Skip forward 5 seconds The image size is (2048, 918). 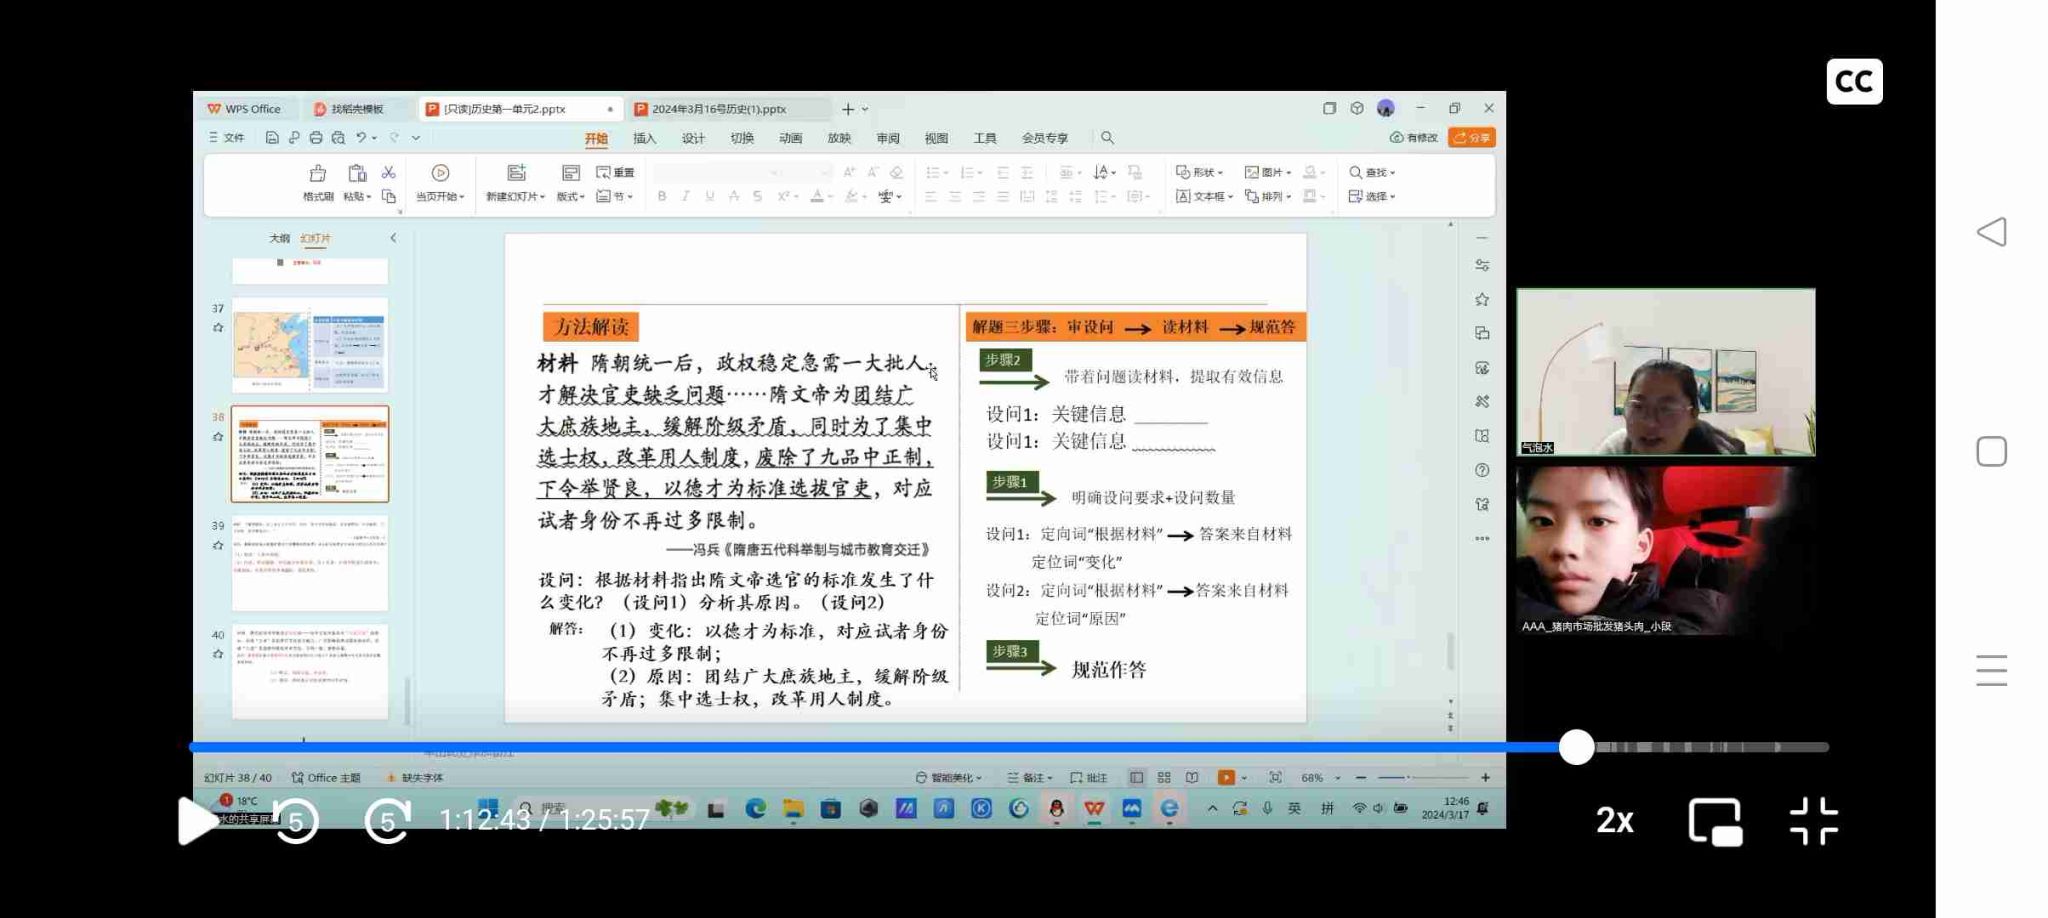(x=387, y=821)
